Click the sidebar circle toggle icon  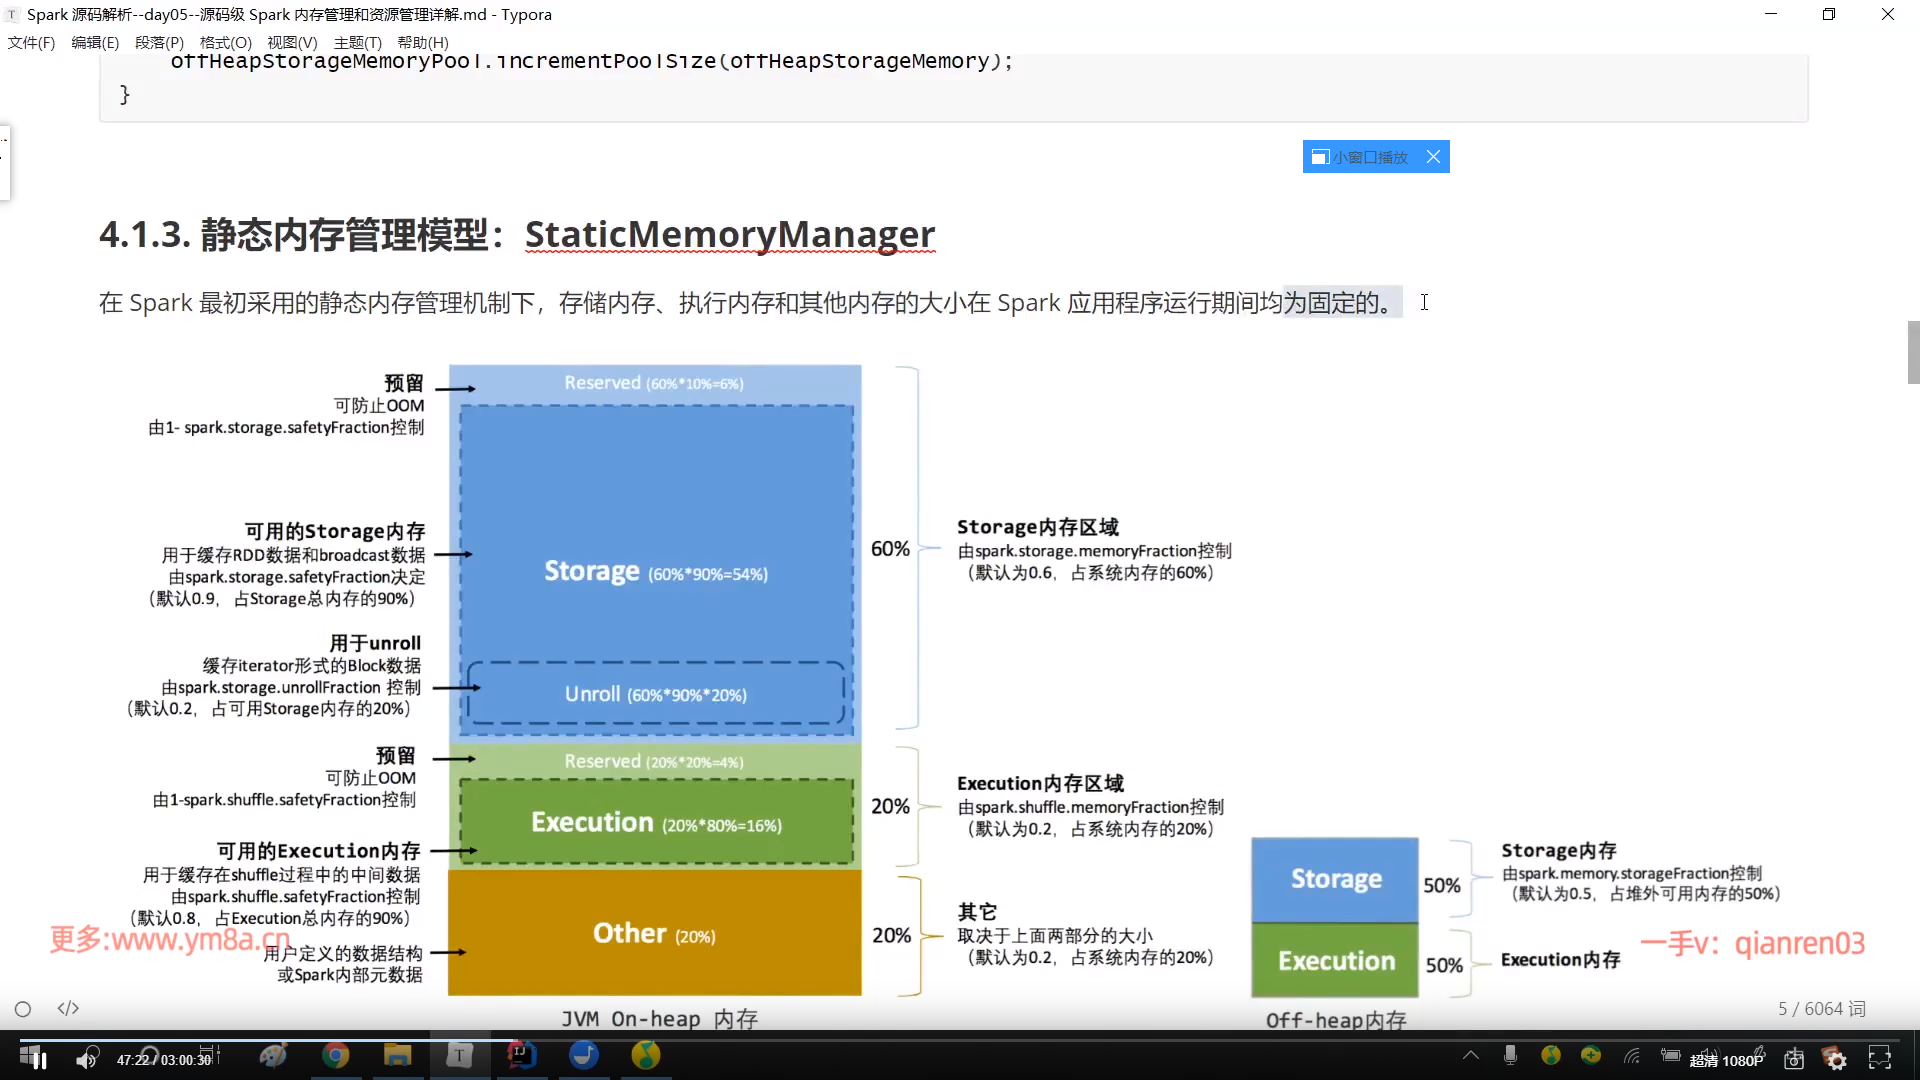pos(23,1009)
